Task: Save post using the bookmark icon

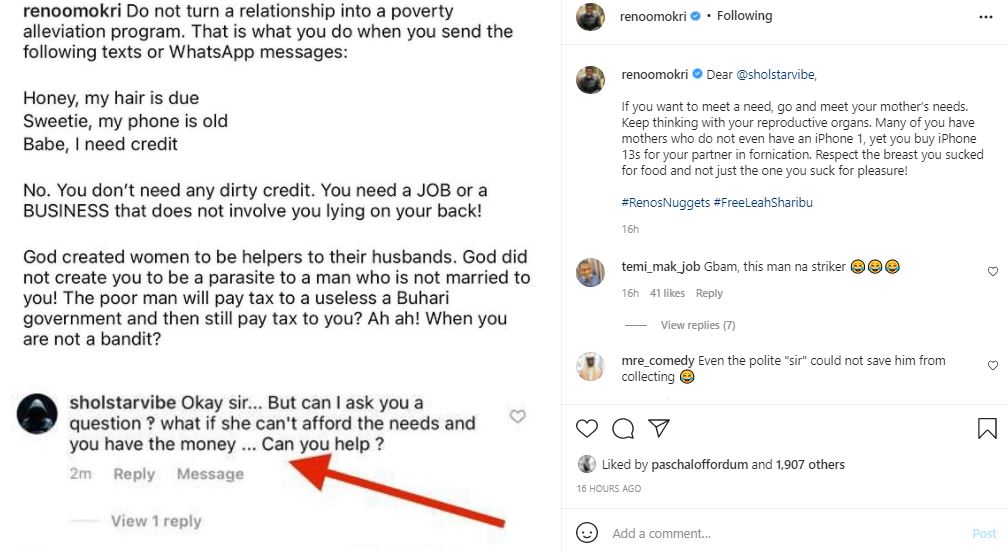Action: point(986,429)
